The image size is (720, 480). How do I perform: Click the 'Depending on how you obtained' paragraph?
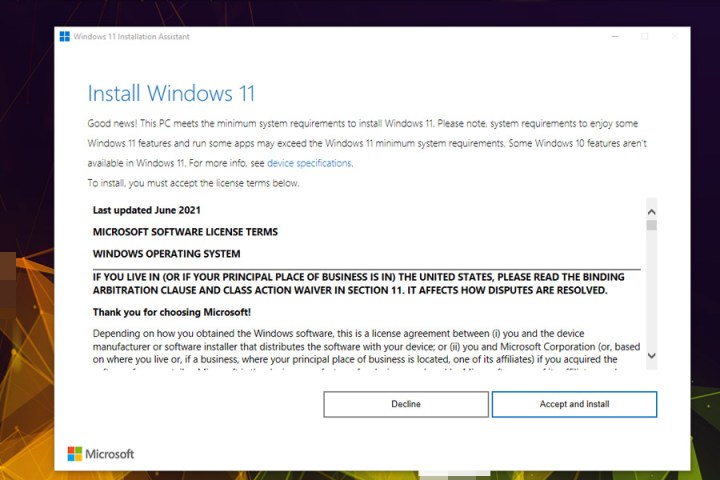pos(366,349)
